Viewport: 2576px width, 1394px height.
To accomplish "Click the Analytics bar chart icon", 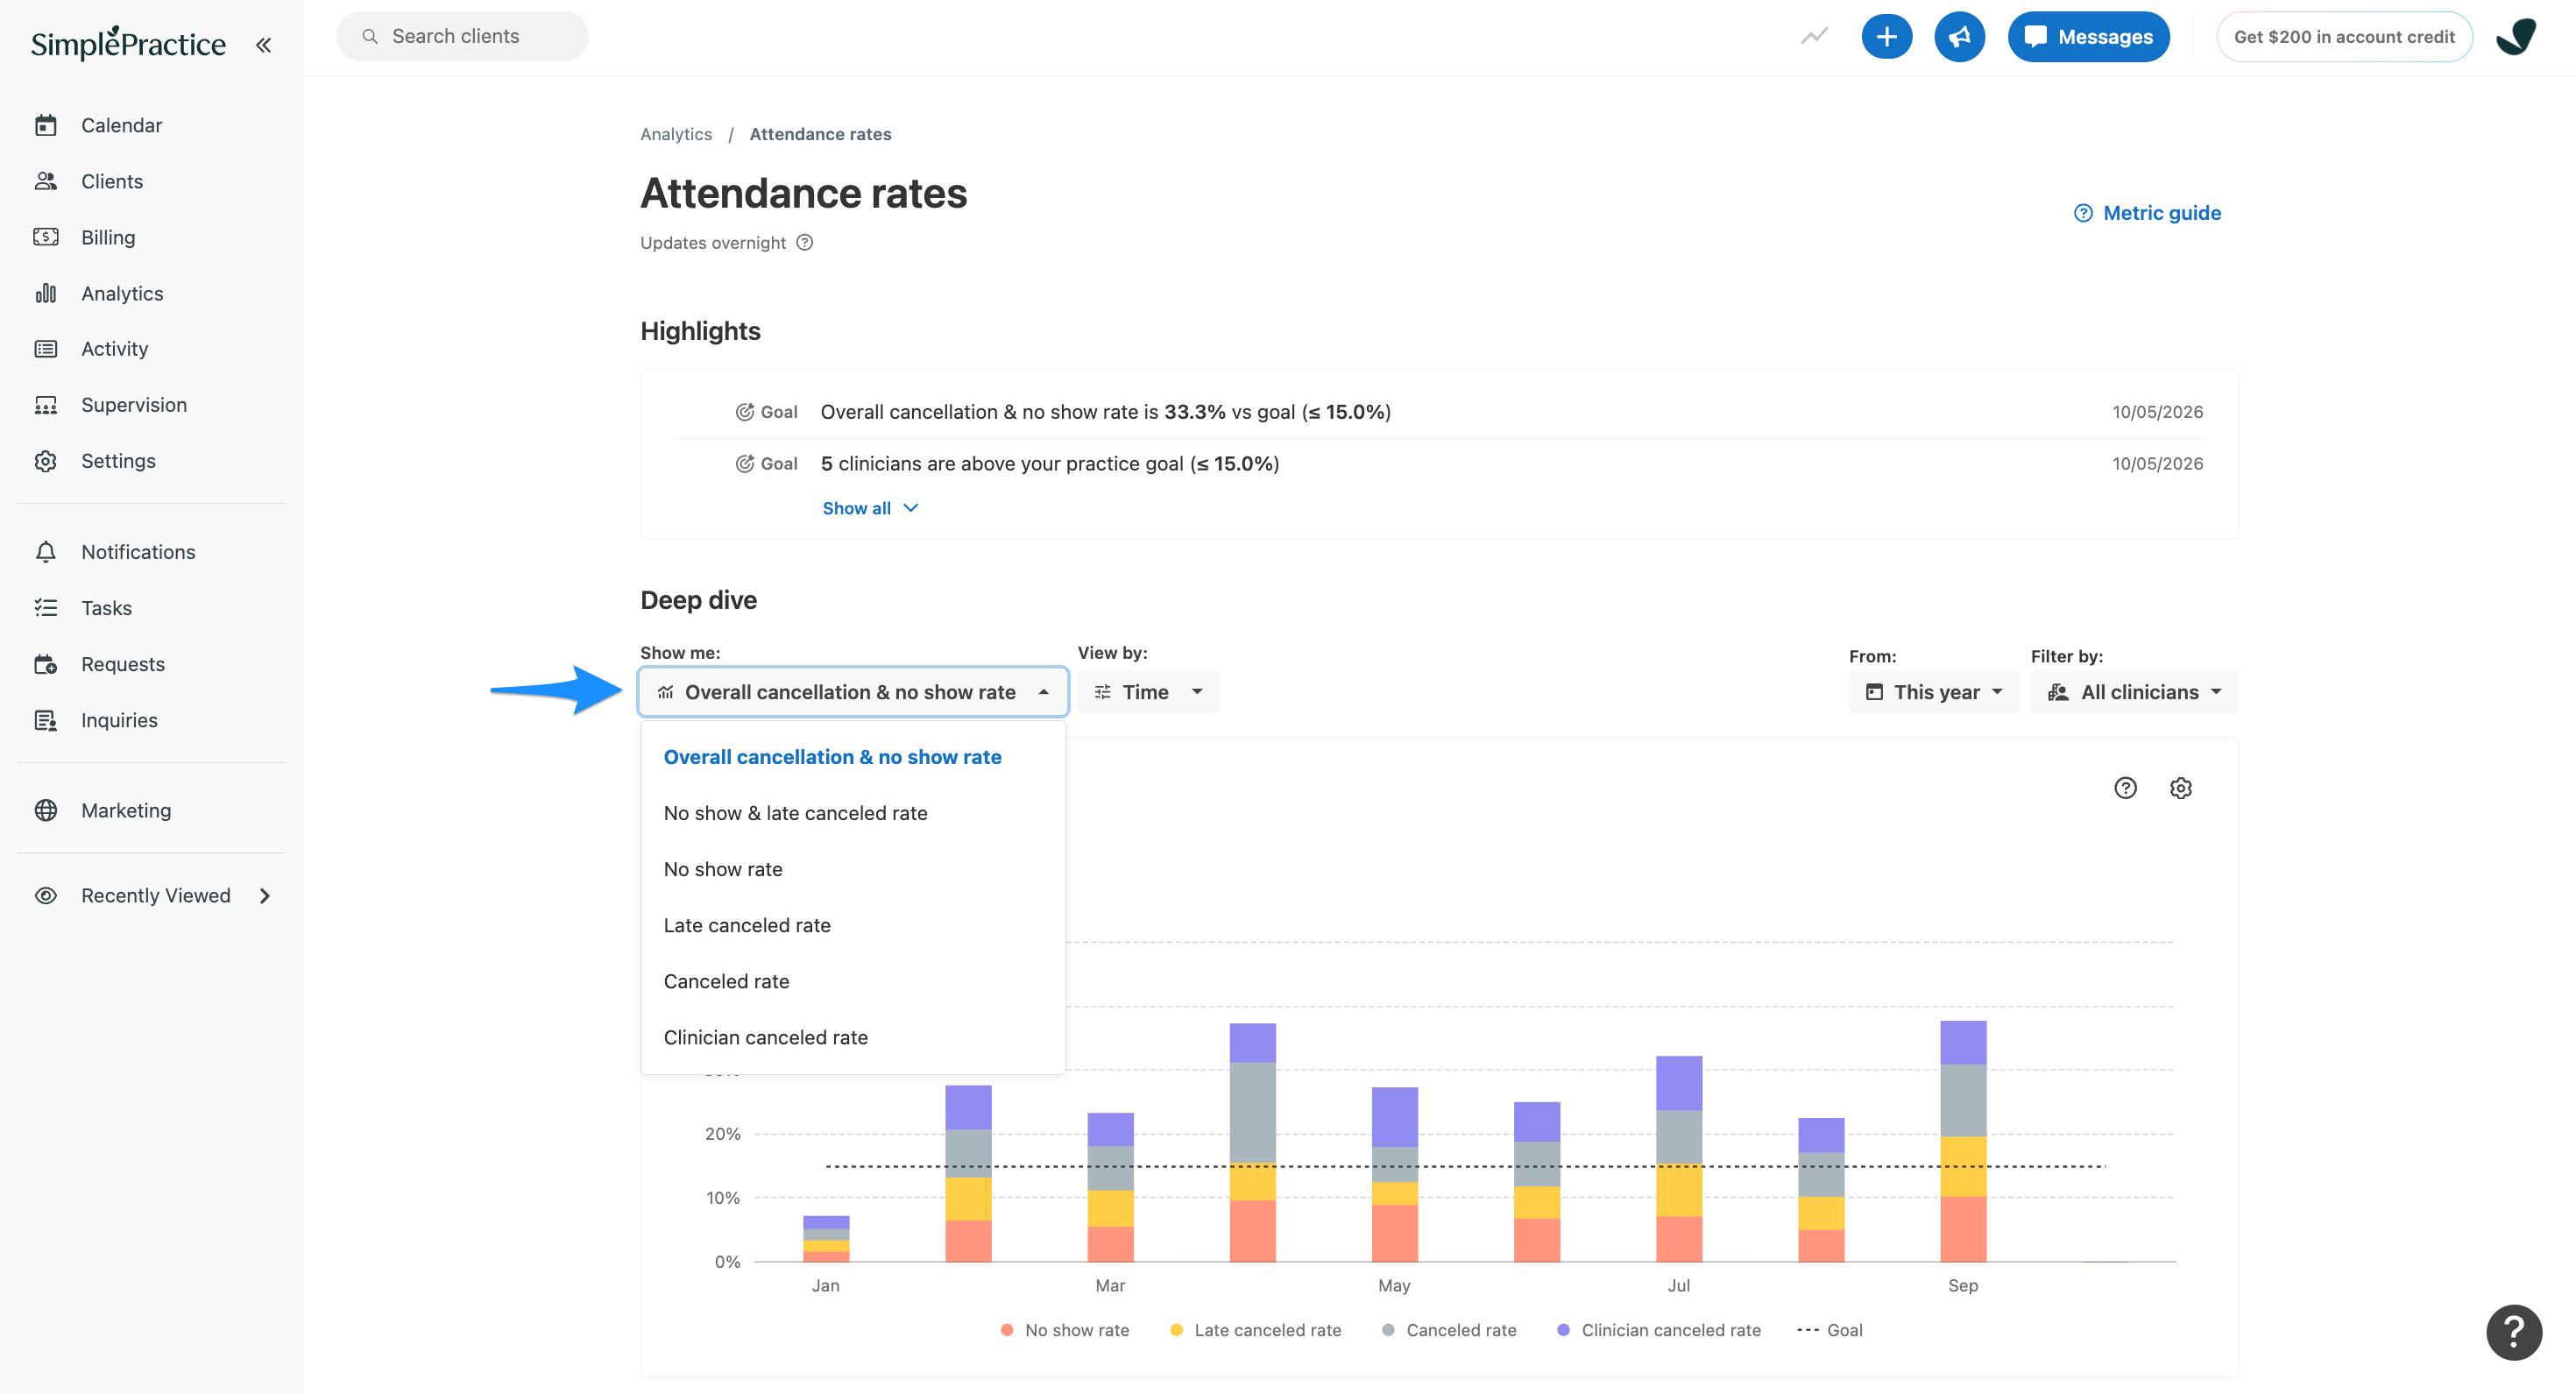I will coord(46,293).
